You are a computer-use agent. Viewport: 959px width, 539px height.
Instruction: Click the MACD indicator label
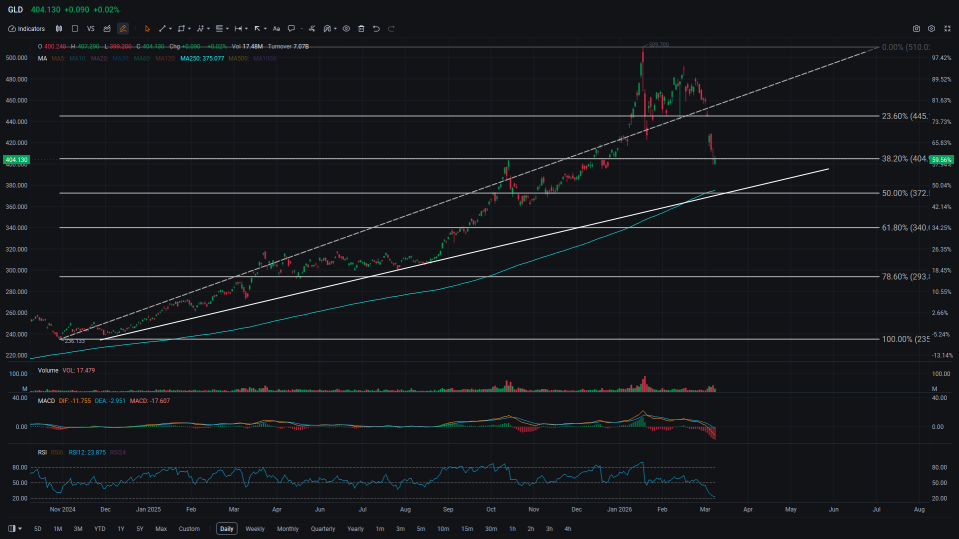46,401
